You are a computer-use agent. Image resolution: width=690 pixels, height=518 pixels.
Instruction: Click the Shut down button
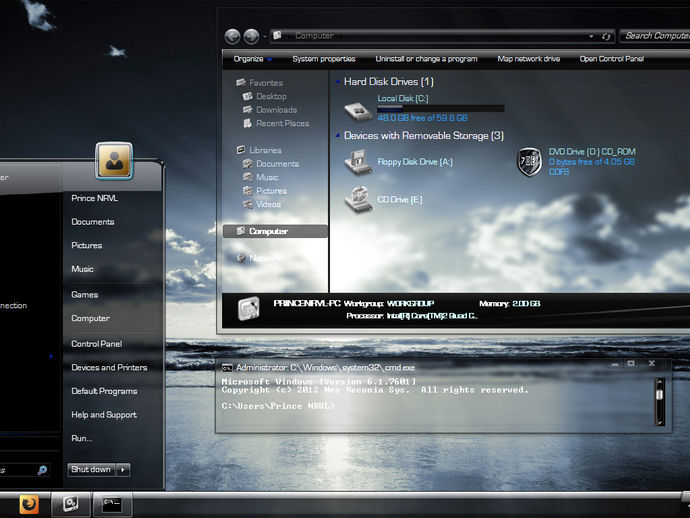pos(92,470)
